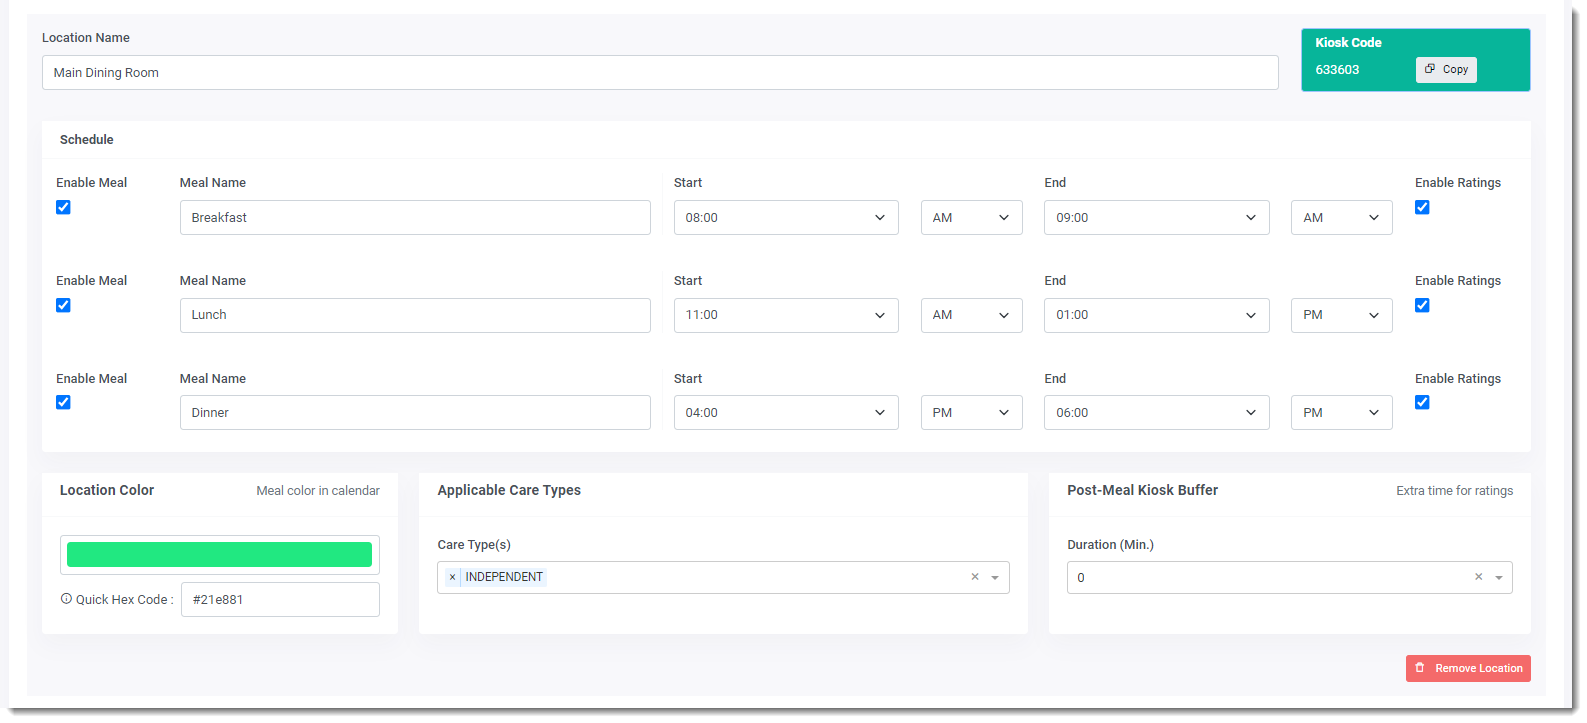Click the Location Name field

point(660,72)
